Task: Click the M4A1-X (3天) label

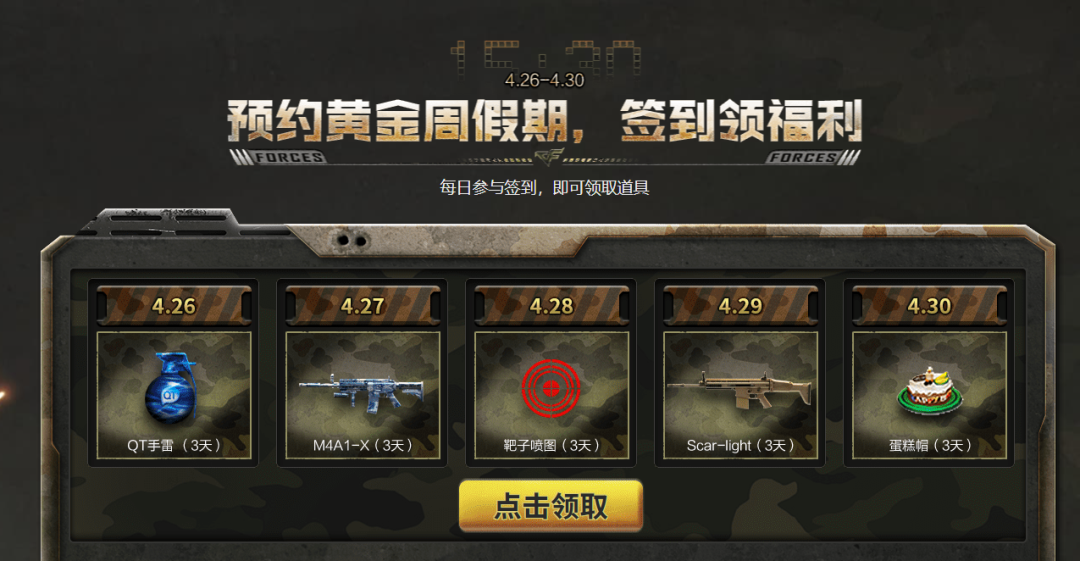Action: (362, 445)
